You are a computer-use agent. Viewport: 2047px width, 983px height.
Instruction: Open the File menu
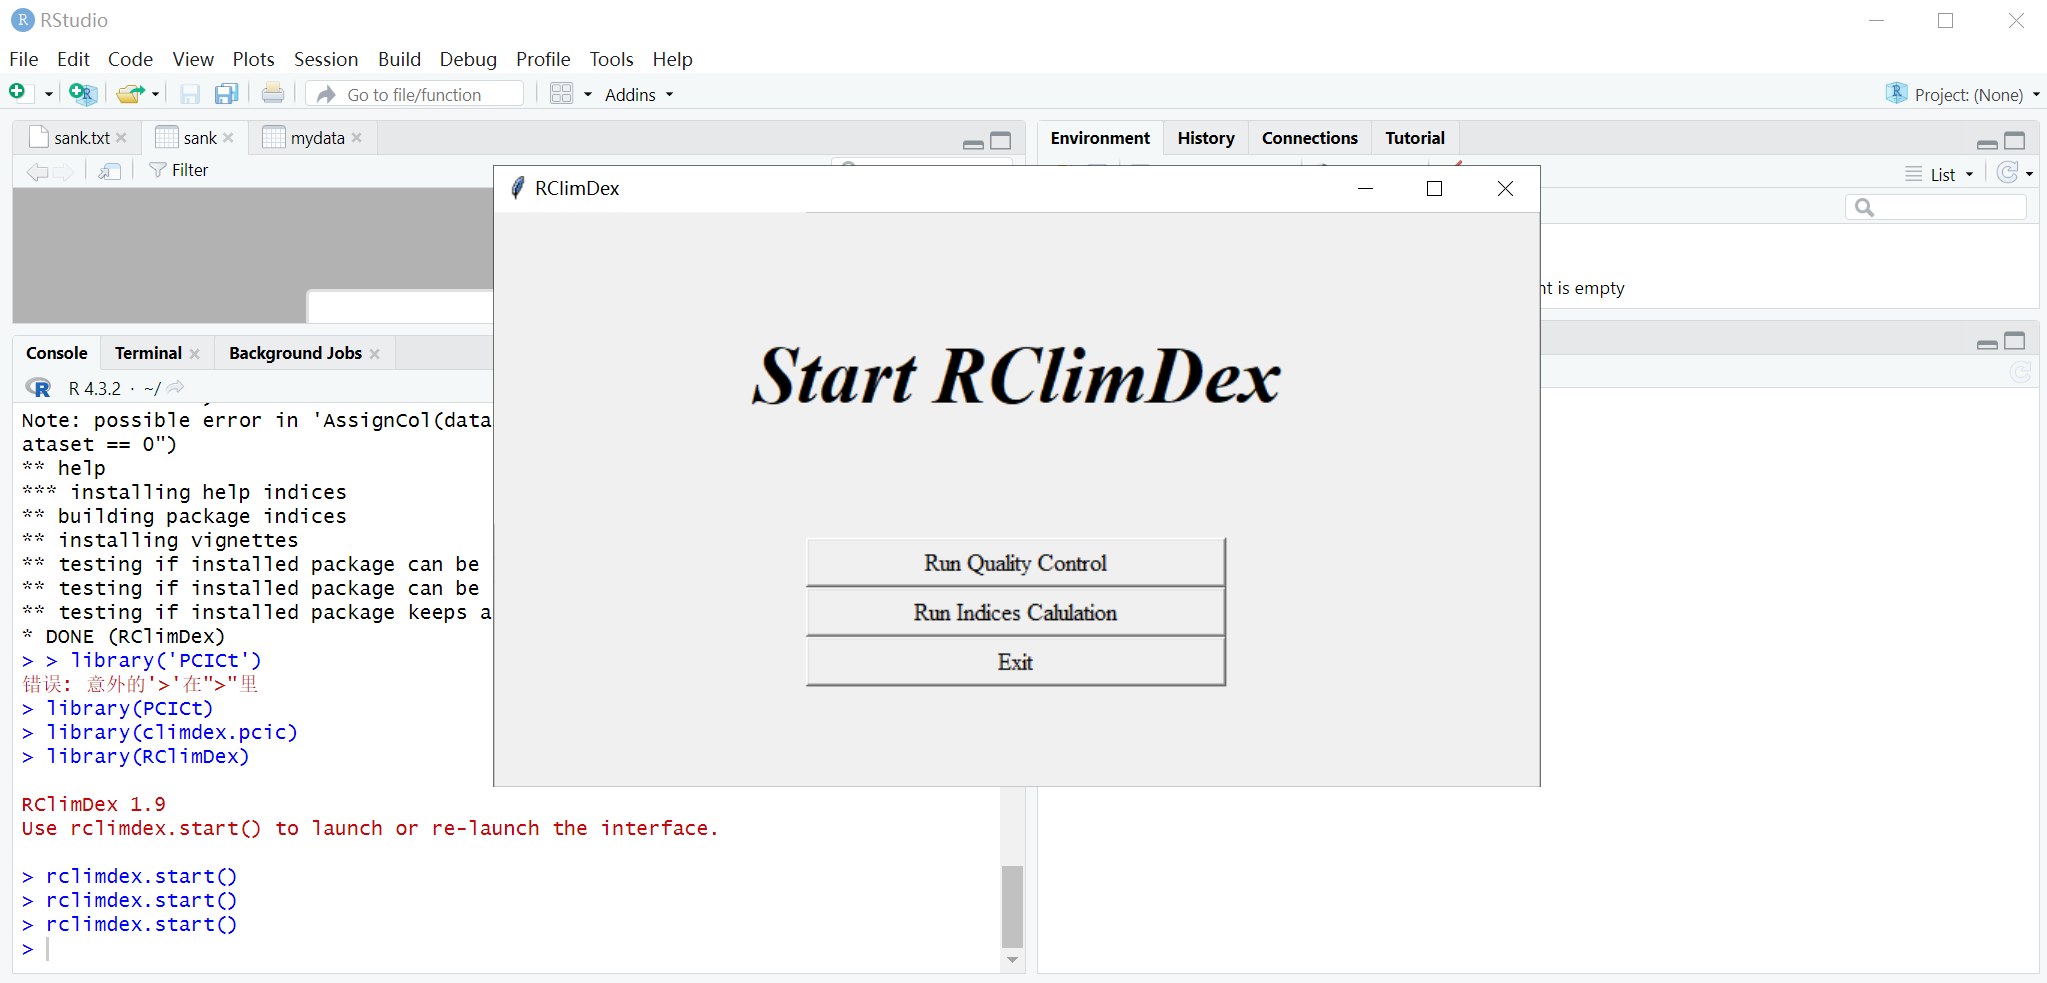coord(23,59)
